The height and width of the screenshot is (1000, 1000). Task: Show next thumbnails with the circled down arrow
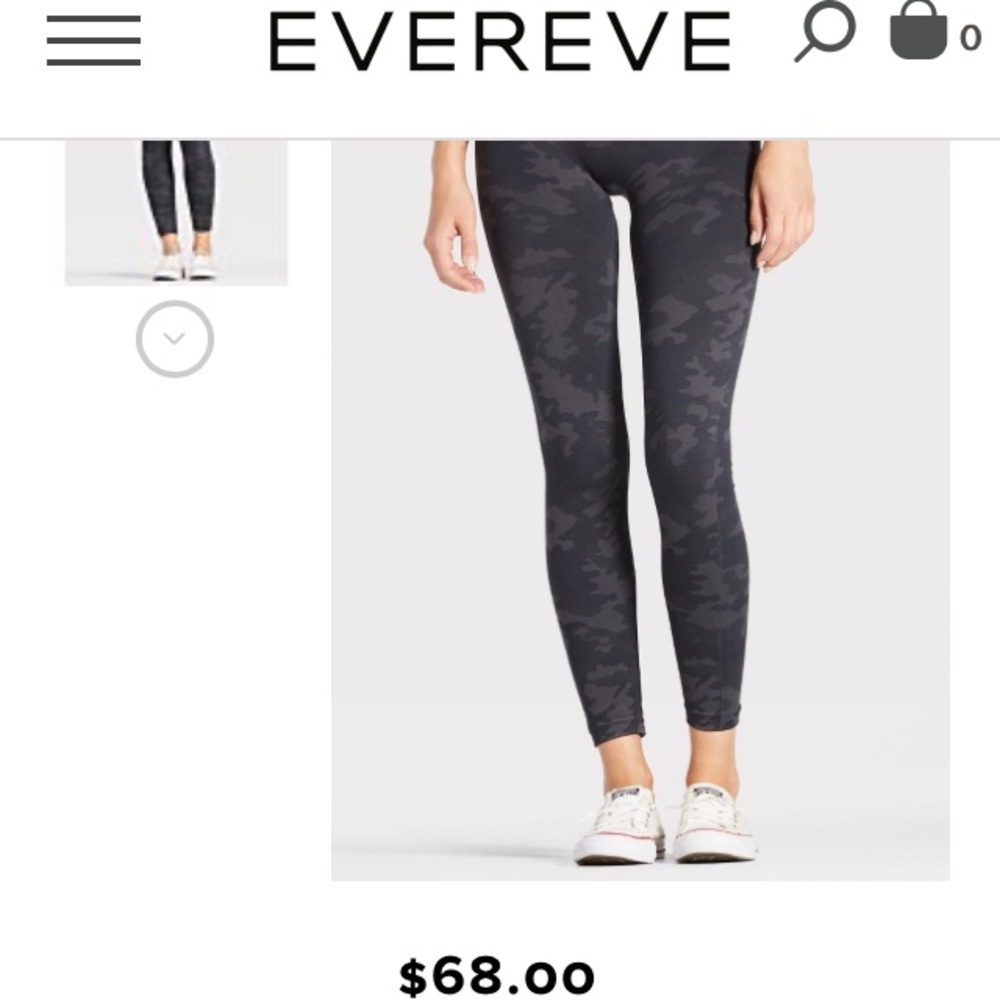click(175, 339)
